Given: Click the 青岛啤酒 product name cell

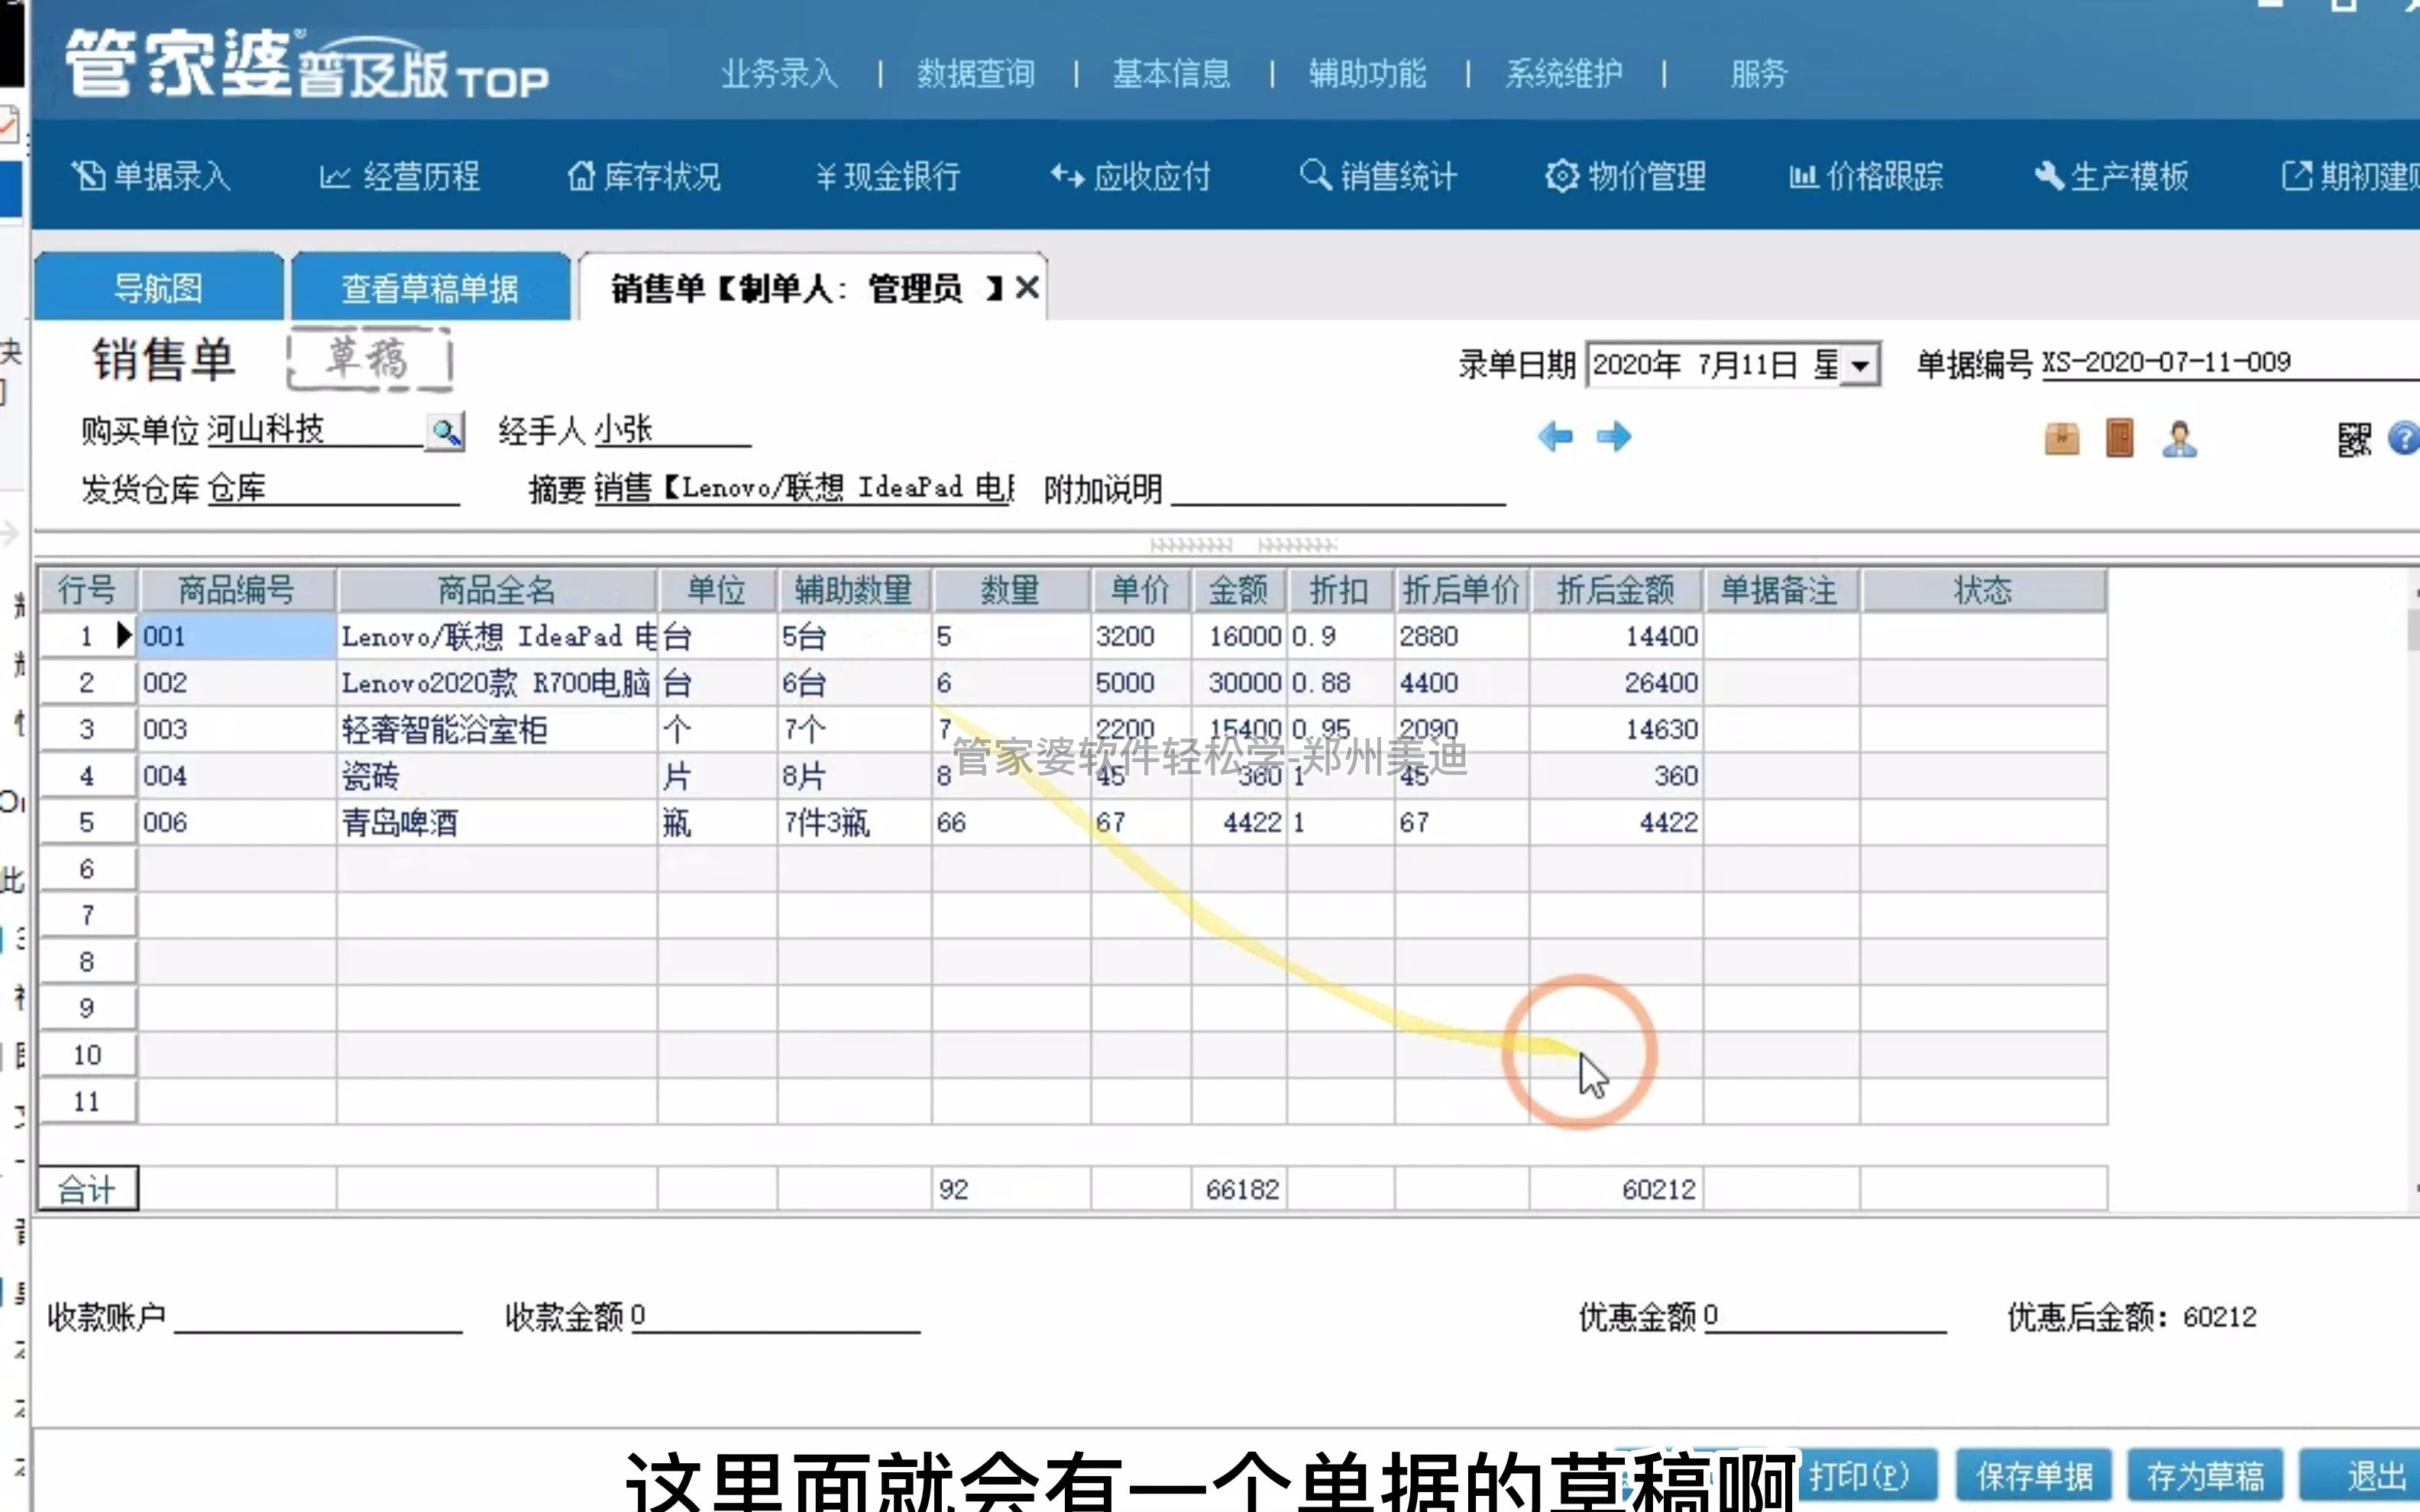Looking at the screenshot, I should [x=497, y=822].
